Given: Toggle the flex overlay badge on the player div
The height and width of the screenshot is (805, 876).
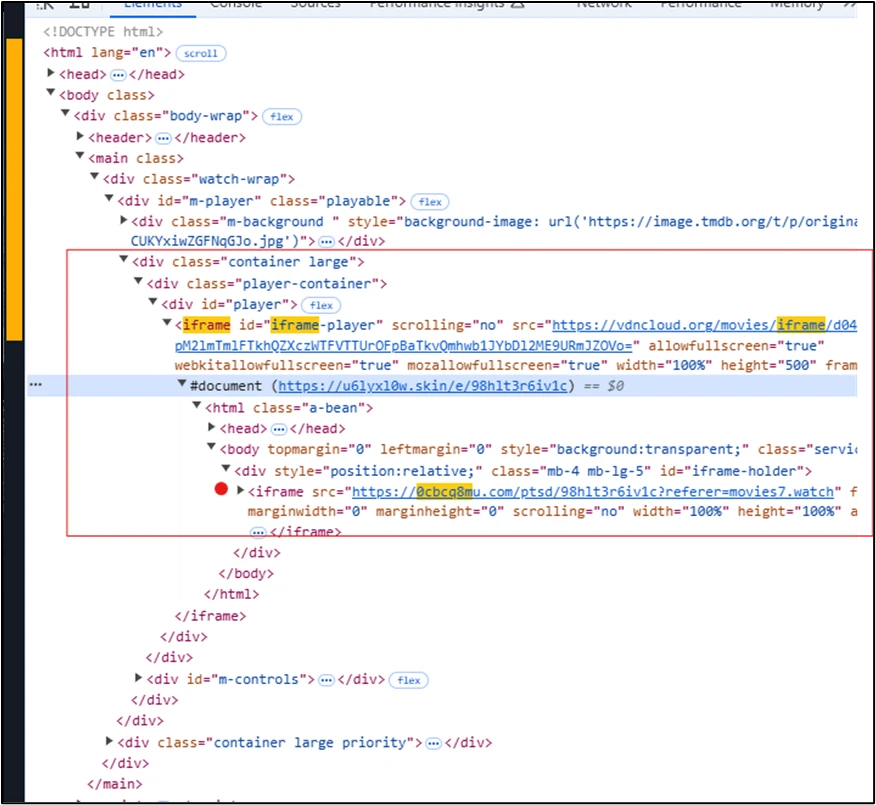Looking at the screenshot, I should point(320,304).
